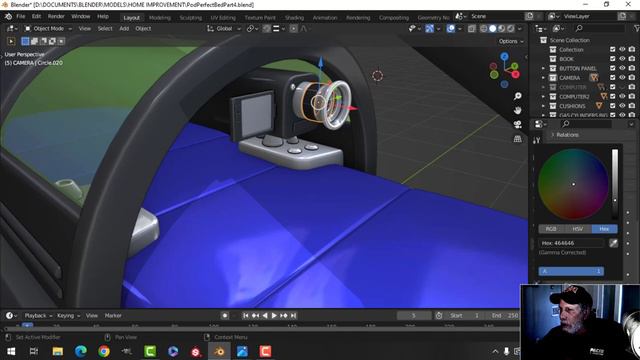Open the viewport Options dropdown
640x360 pixels.
(511, 41)
